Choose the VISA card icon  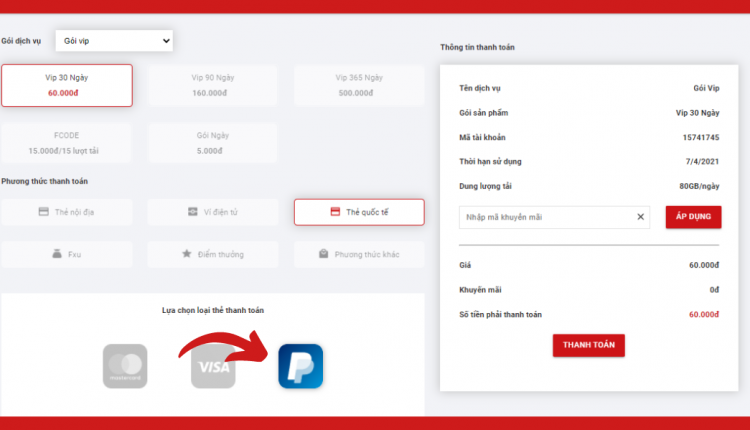click(213, 366)
